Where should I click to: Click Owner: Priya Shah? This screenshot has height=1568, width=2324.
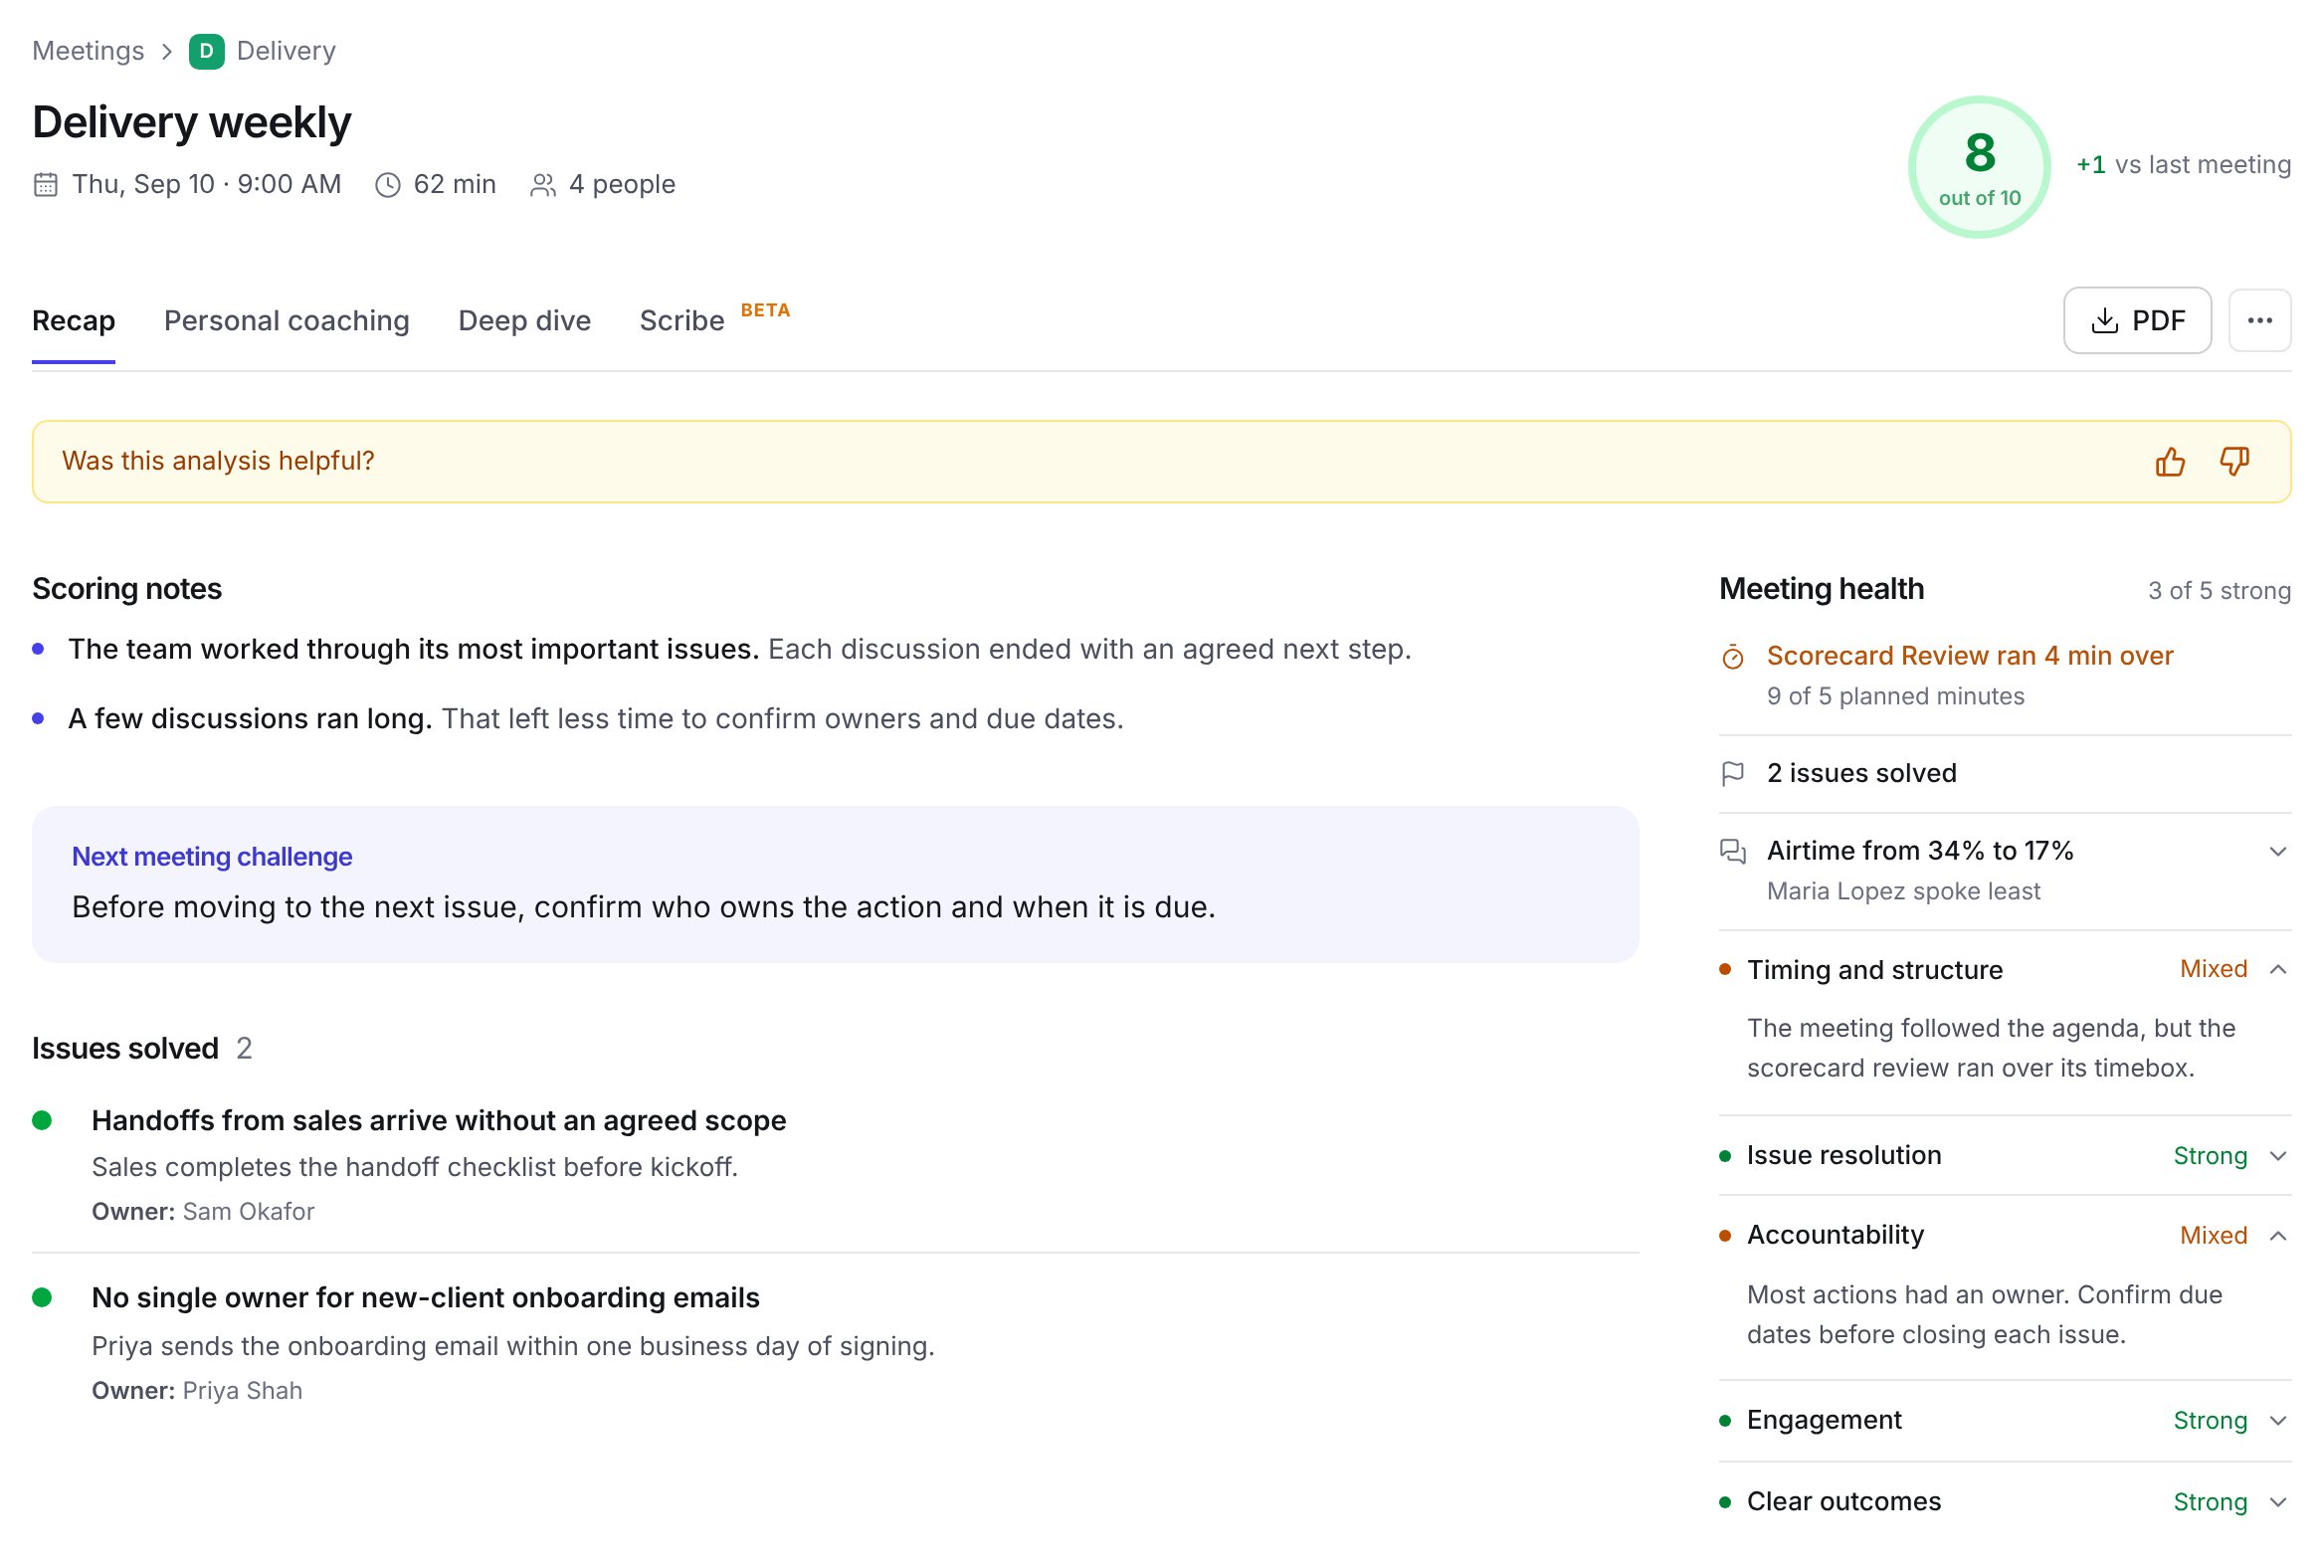(197, 1391)
